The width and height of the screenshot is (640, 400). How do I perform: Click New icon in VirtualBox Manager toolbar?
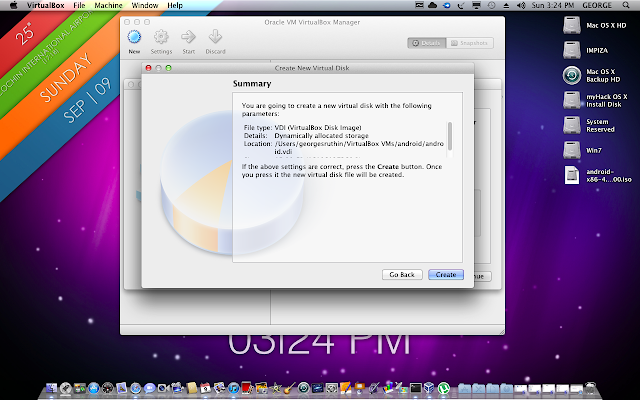pyautogui.click(x=134, y=38)
